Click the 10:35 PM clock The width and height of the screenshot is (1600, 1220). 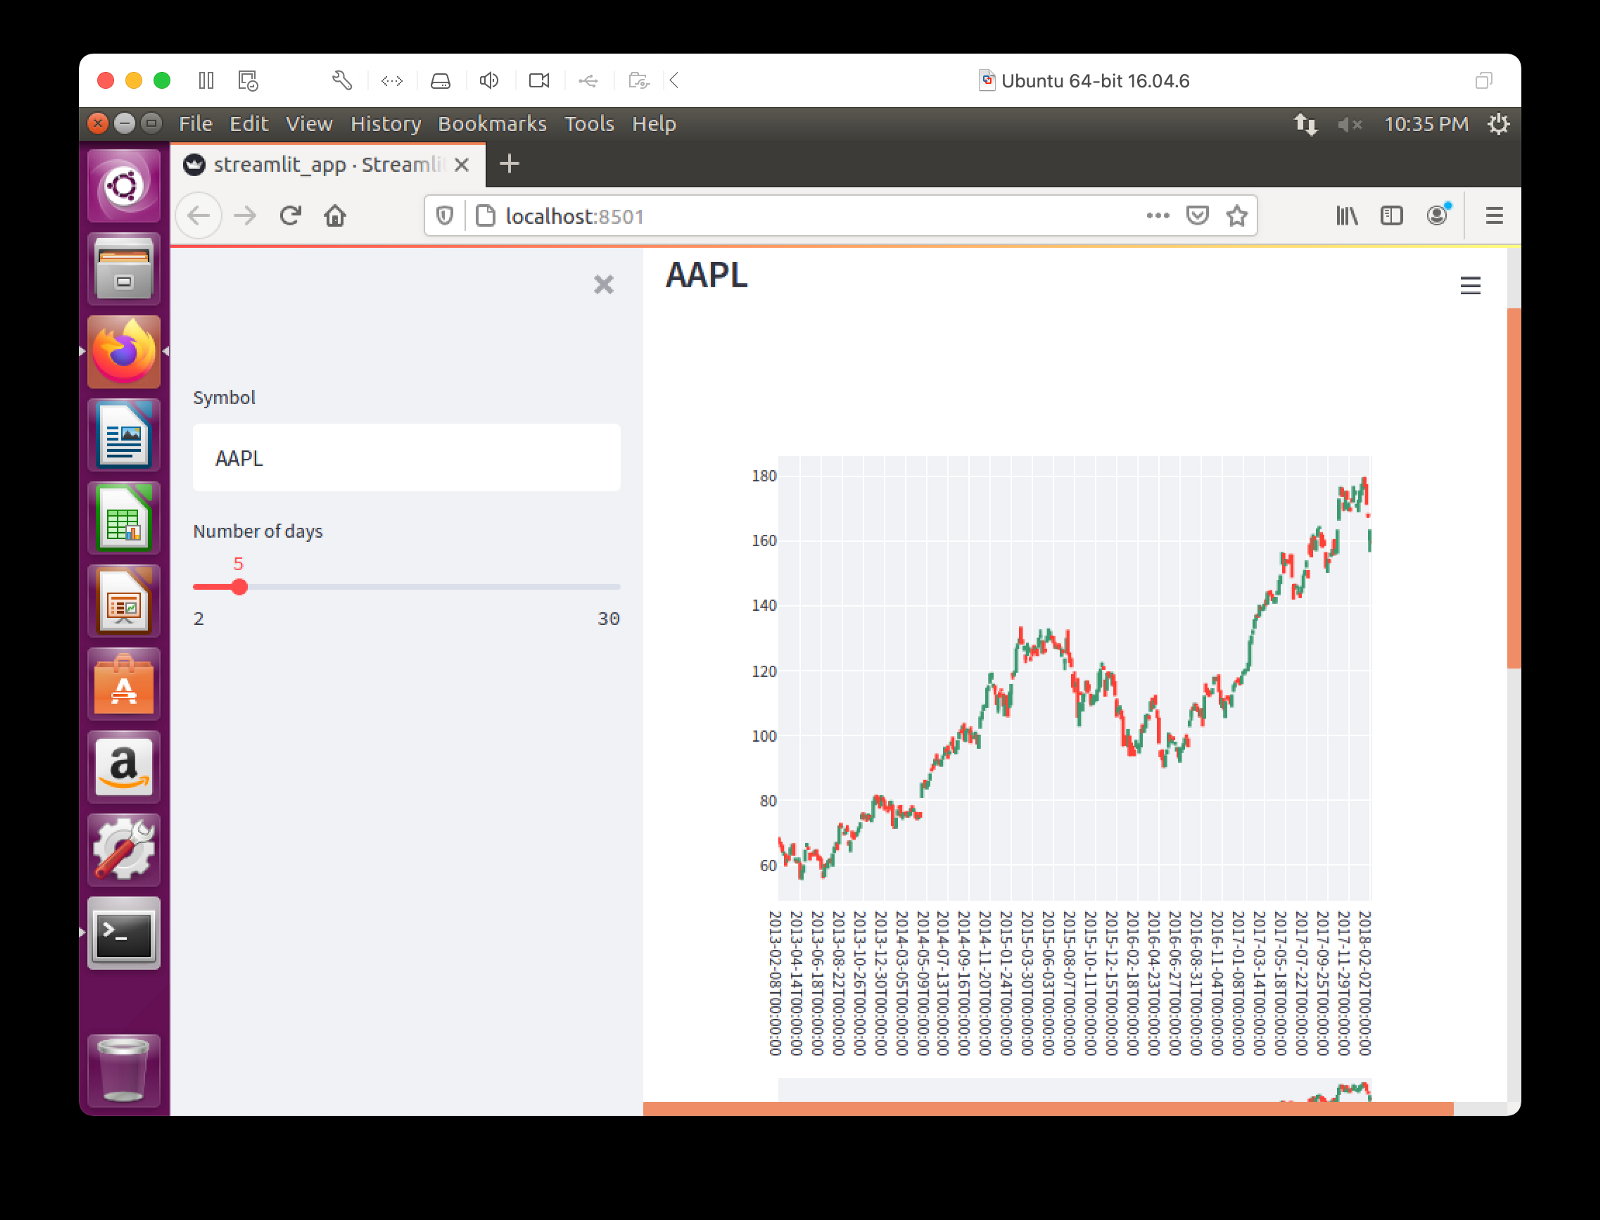point(1426,124)
